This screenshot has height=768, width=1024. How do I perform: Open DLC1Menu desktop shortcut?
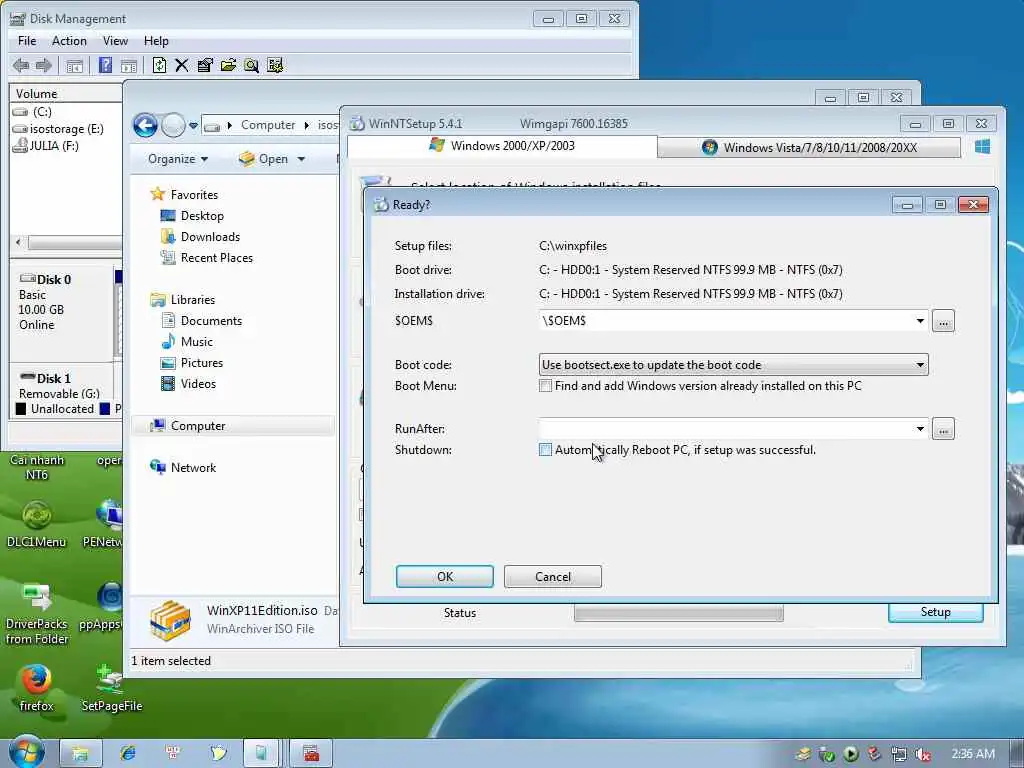pyautogui.click(x=37, y=524)
